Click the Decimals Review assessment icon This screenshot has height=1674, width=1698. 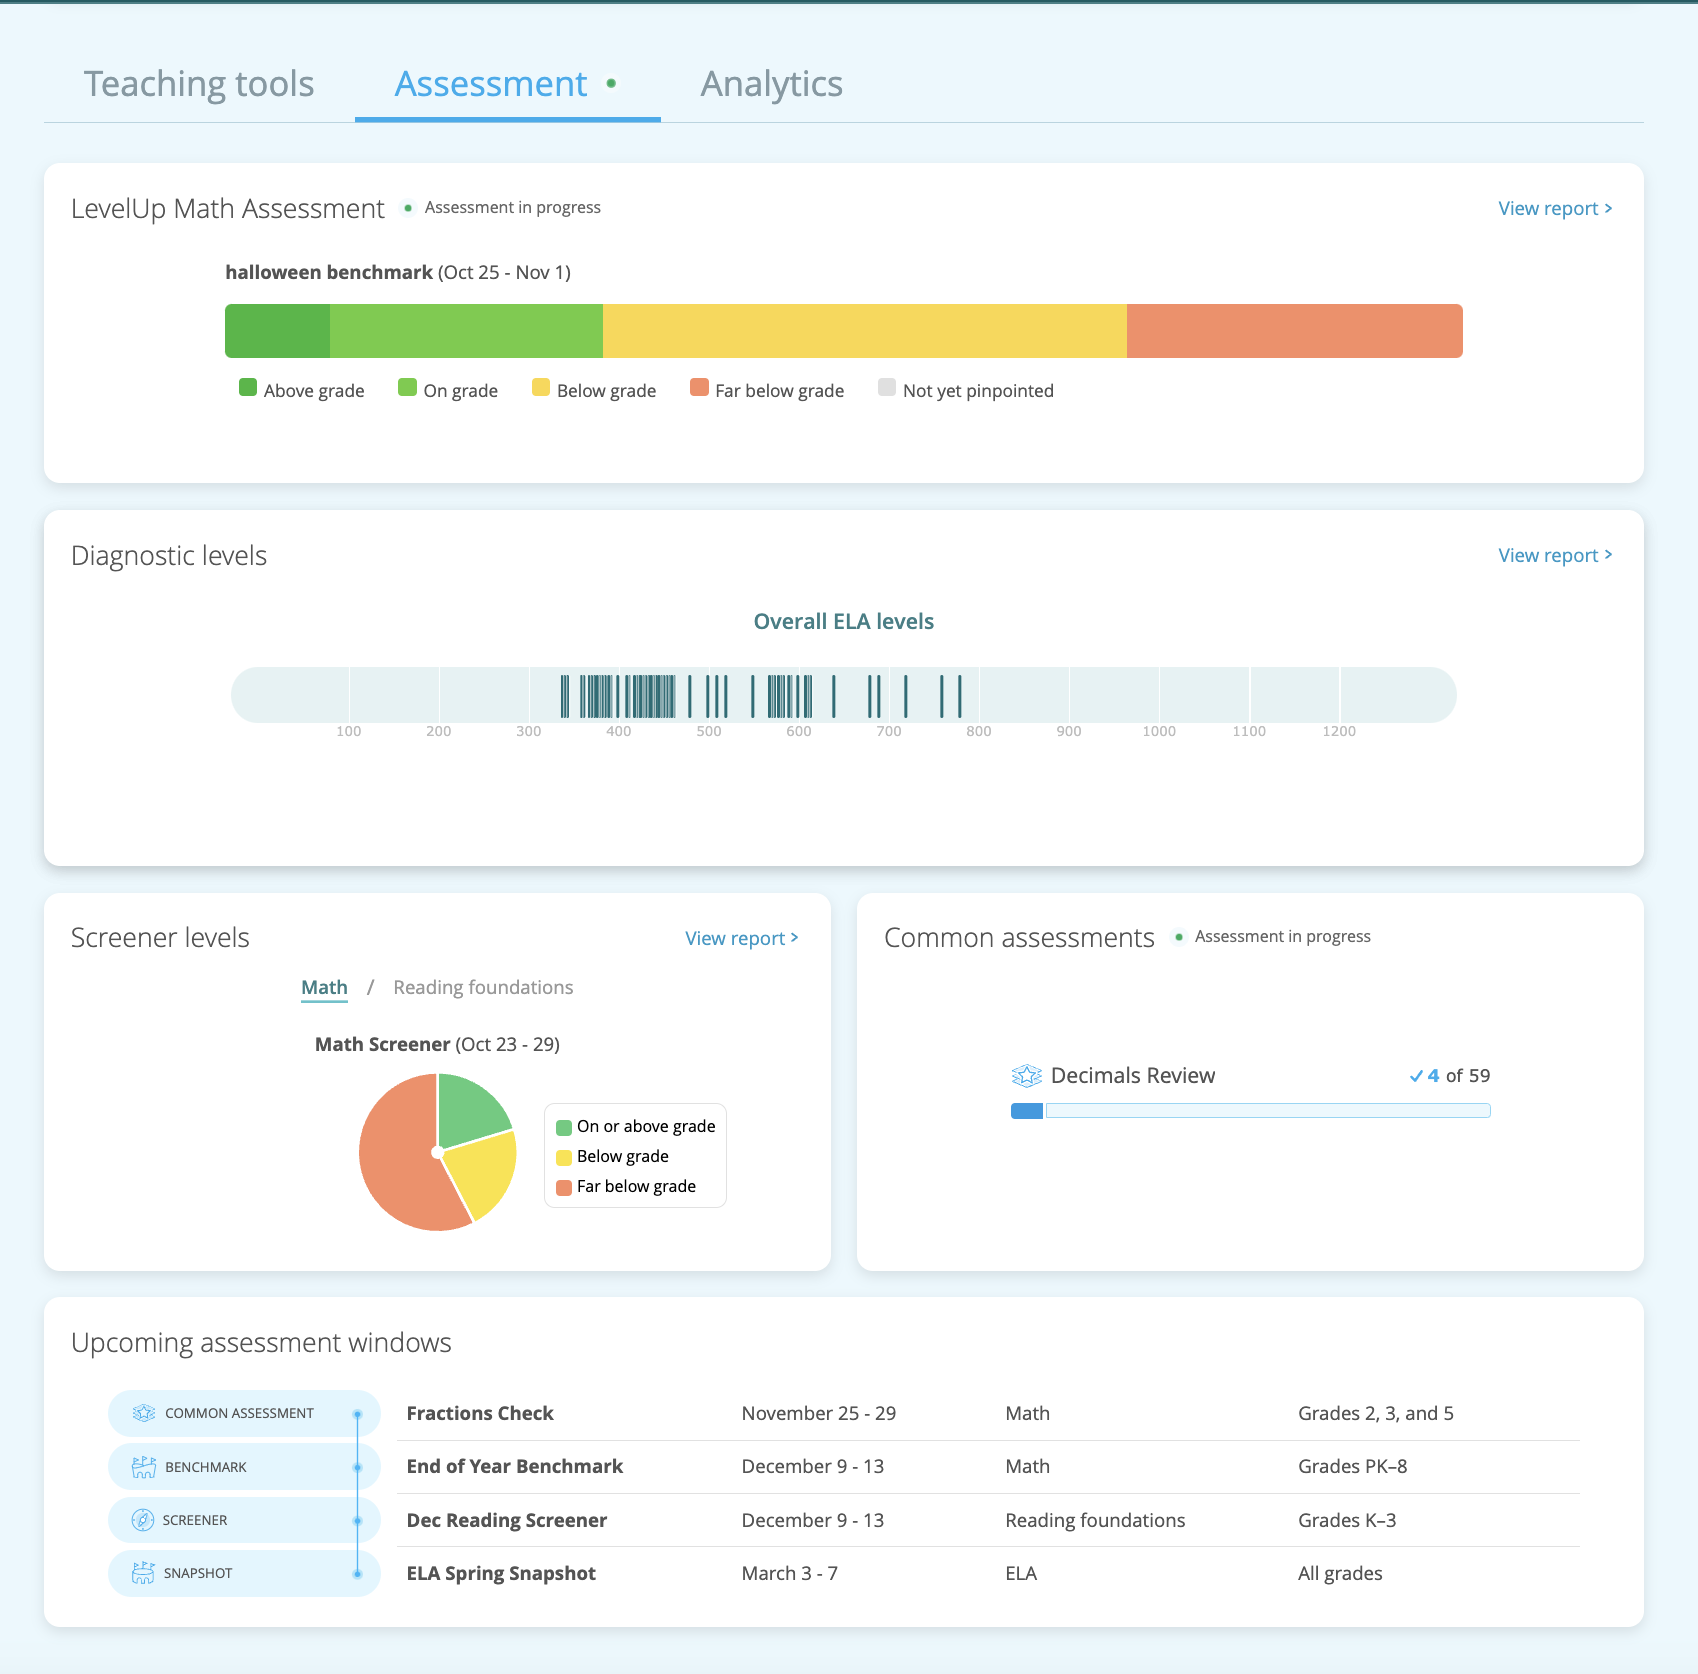[x=1024, y=1075]
